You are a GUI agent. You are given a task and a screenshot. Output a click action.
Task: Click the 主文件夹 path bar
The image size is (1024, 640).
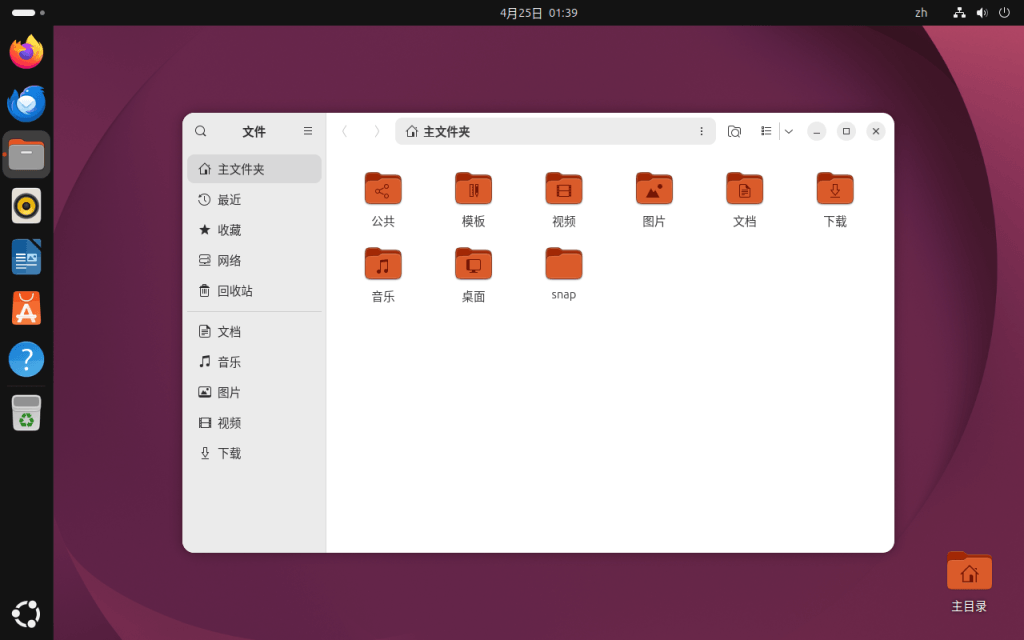(x=555, y=131)
